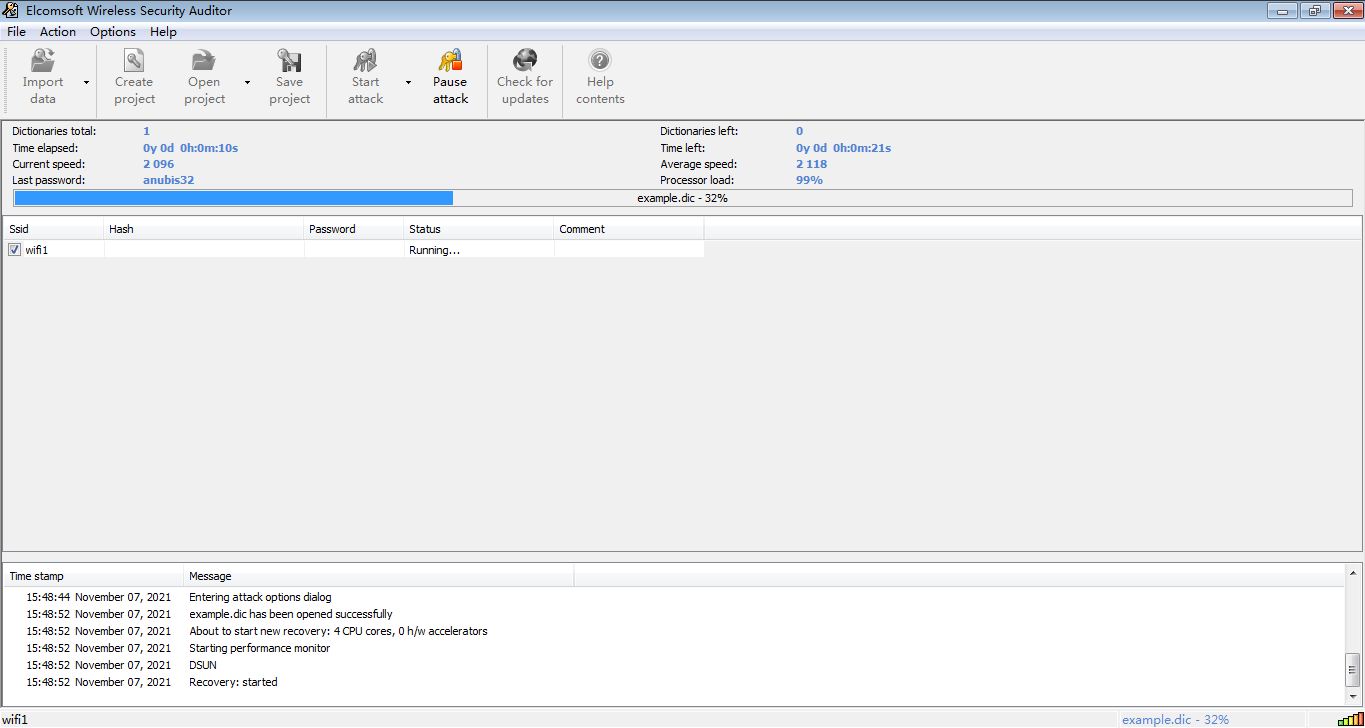
Task: Expand the Import data dropdown arrow
Action: pos(86,83)
